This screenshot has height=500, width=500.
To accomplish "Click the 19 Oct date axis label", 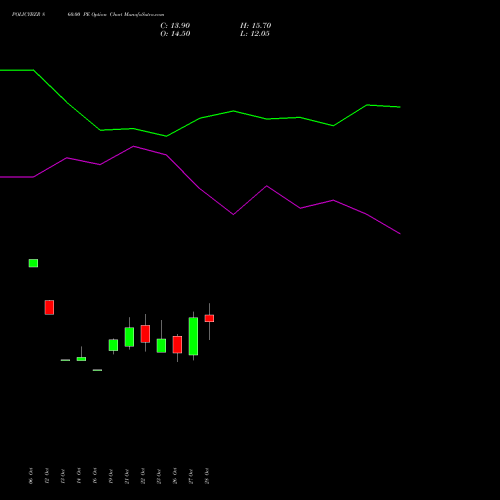I will click(111, 476).
